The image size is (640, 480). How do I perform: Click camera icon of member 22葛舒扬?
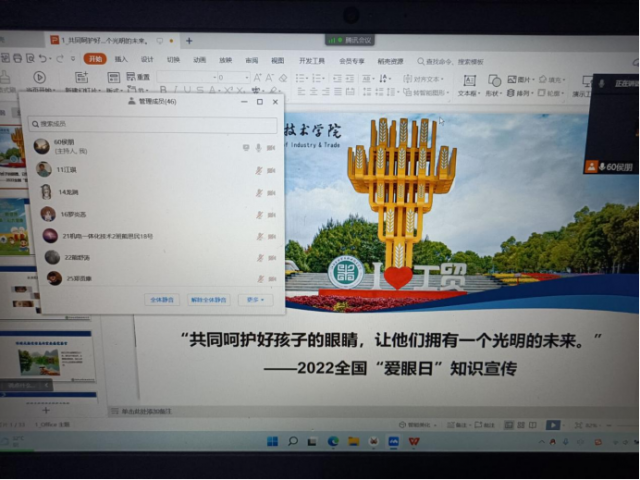pyautogui.click(x=272, y=257)
